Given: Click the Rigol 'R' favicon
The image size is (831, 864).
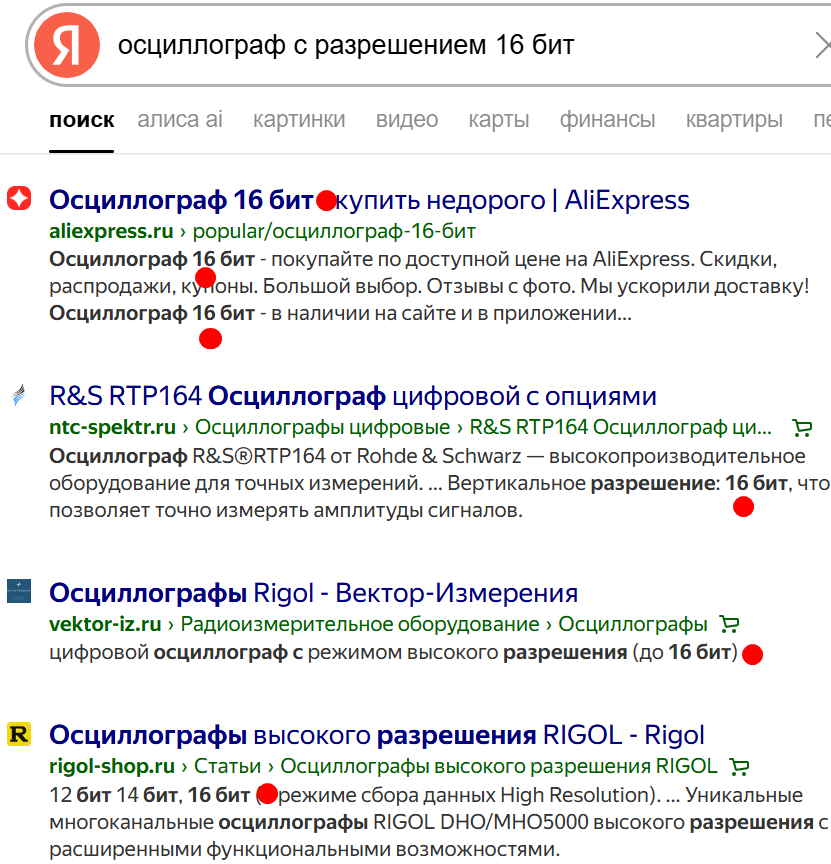Looking at the screenshot, I should tap(19, 733).
